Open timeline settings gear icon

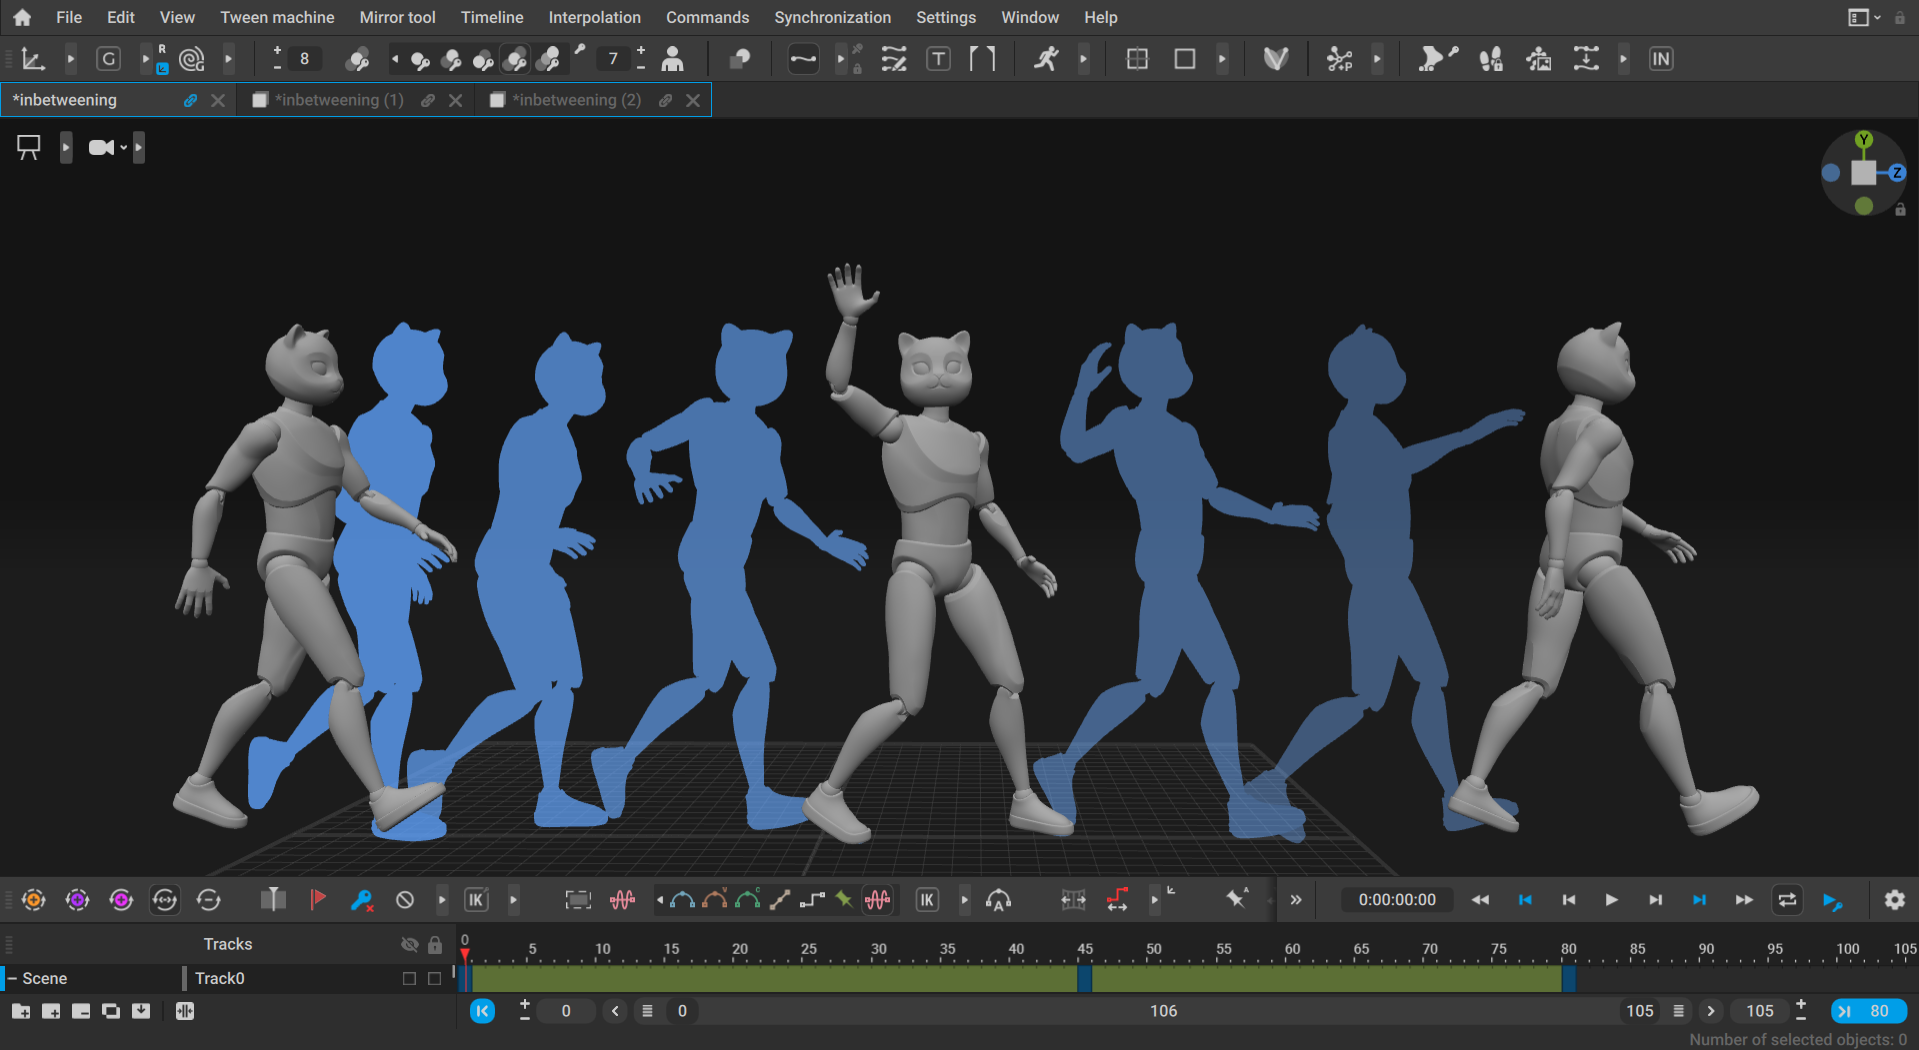[x=1894, y=900]
